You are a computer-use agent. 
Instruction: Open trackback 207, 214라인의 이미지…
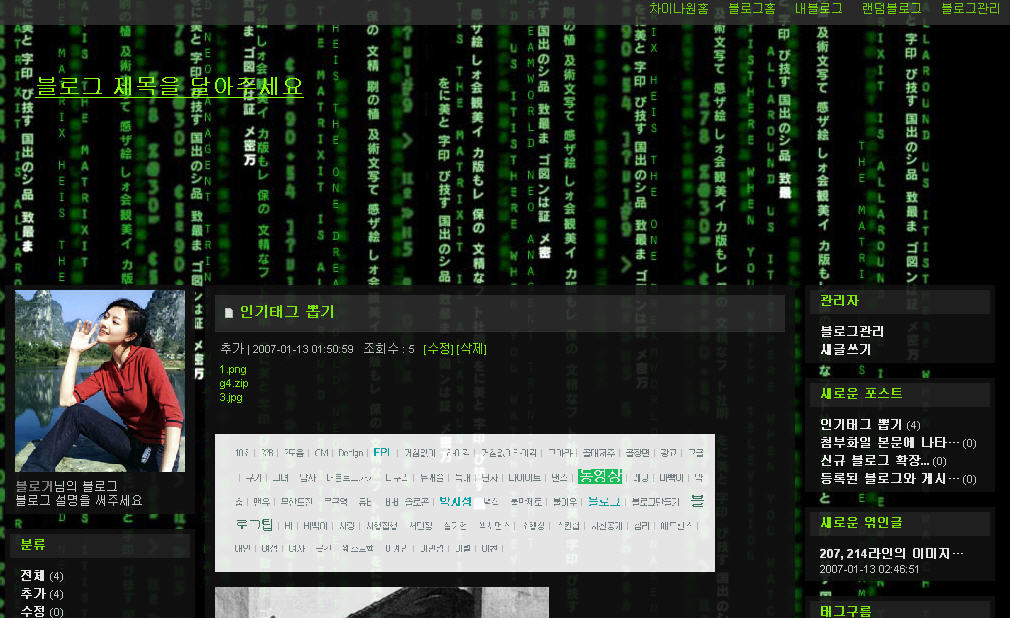[x=891, y=554]
